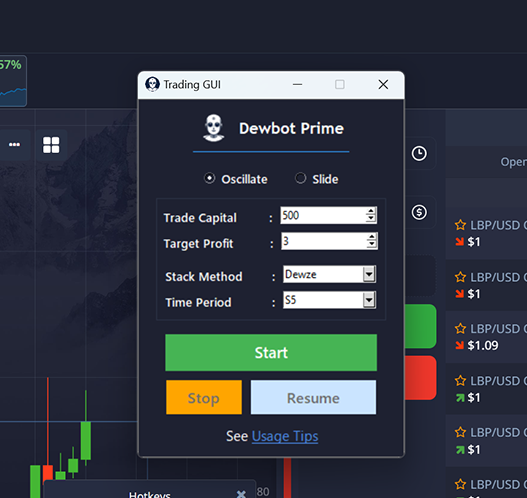Viewport: 527px width, 498px height.
Task: Click the dollar sign circle icon
Action: point(419,212)
